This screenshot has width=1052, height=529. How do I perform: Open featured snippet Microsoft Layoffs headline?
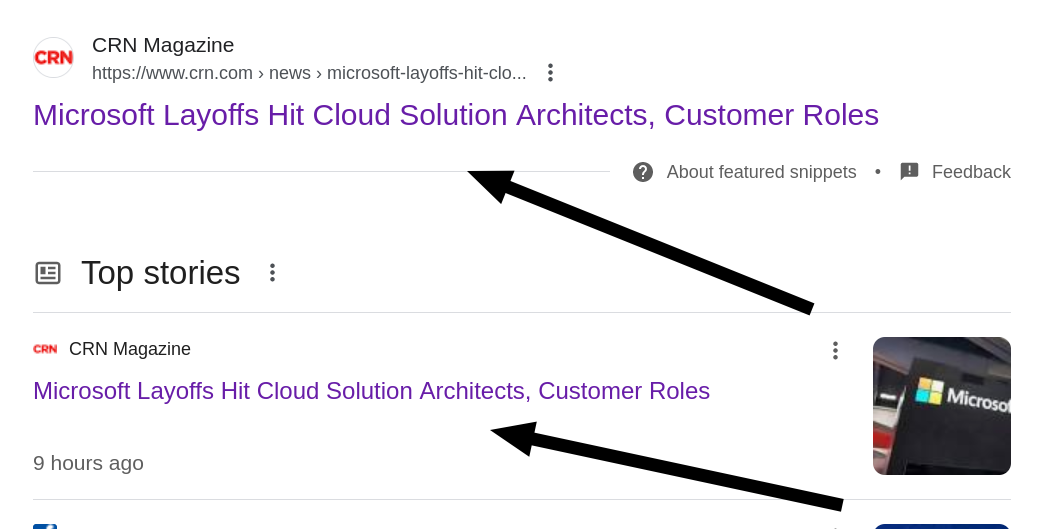[x=455, y=115]
